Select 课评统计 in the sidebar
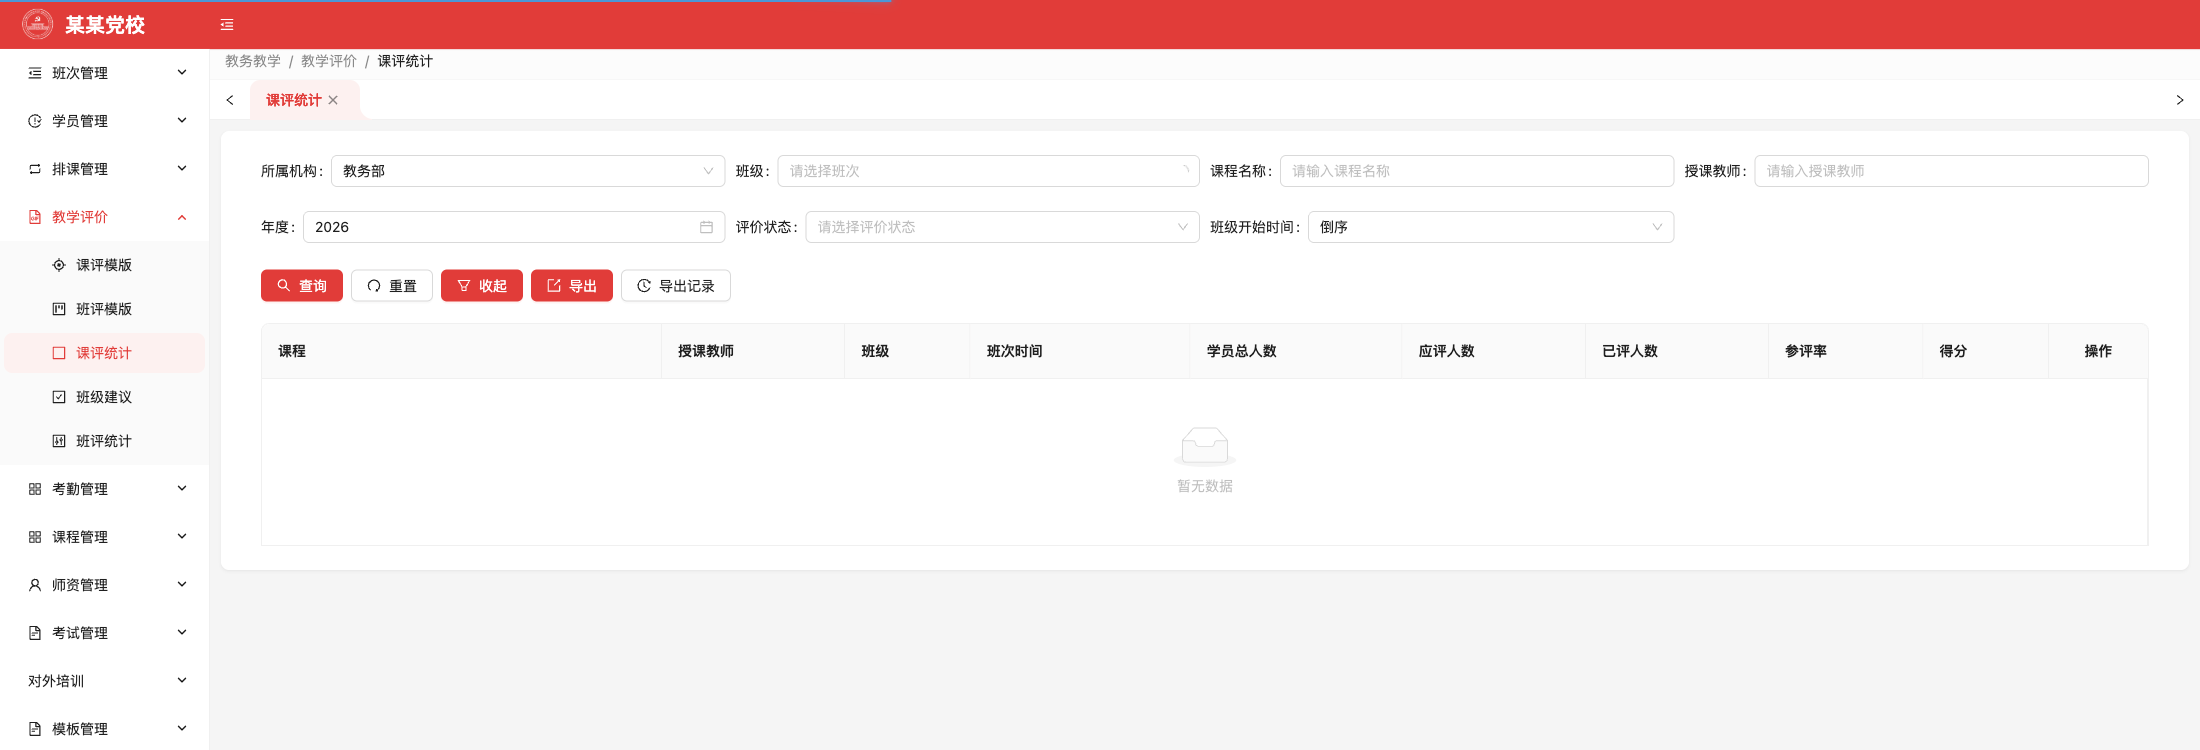 pyautogui.click(x=104, y=353)
